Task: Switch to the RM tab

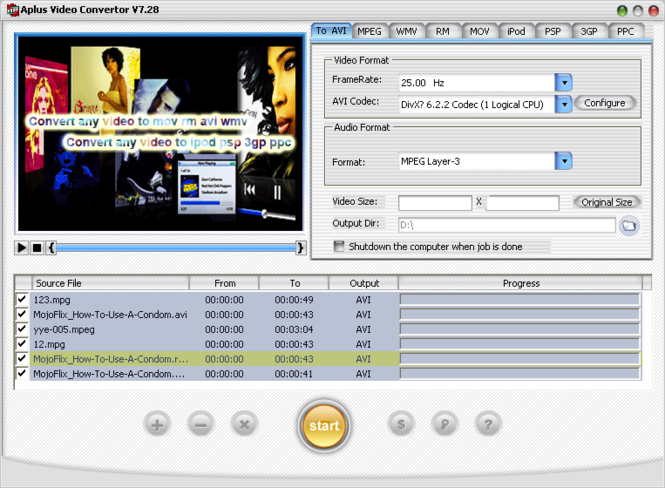Action: coord(443,31)
